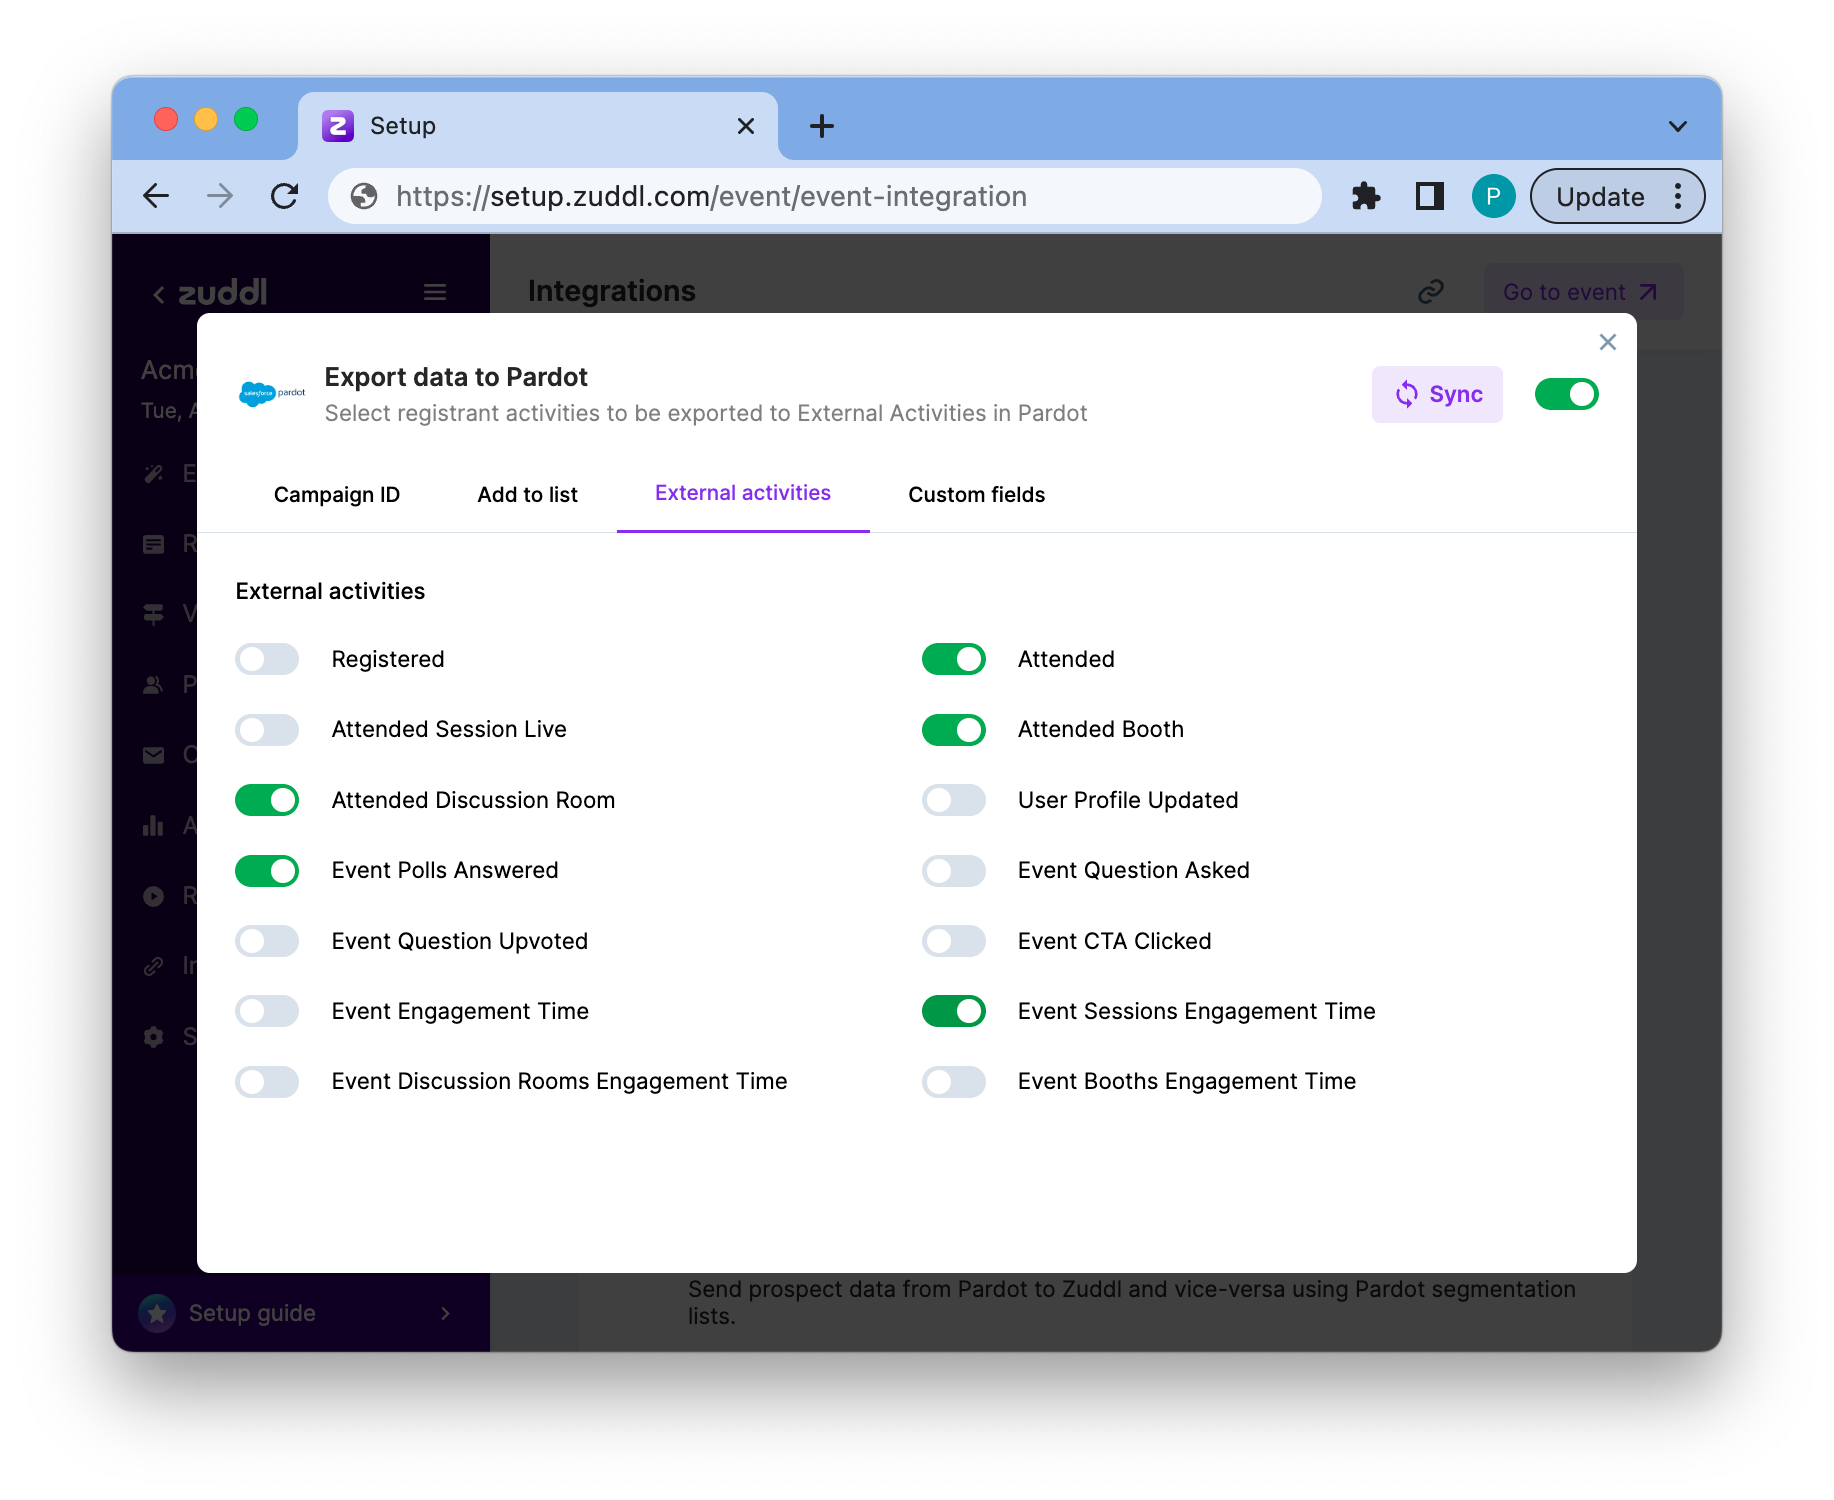Image resolution: width=1834 pixels, height=1500 pixels.
Task: Click the Attended Discussion Room label
Action: pyautogui.click(x=473, y=800)
